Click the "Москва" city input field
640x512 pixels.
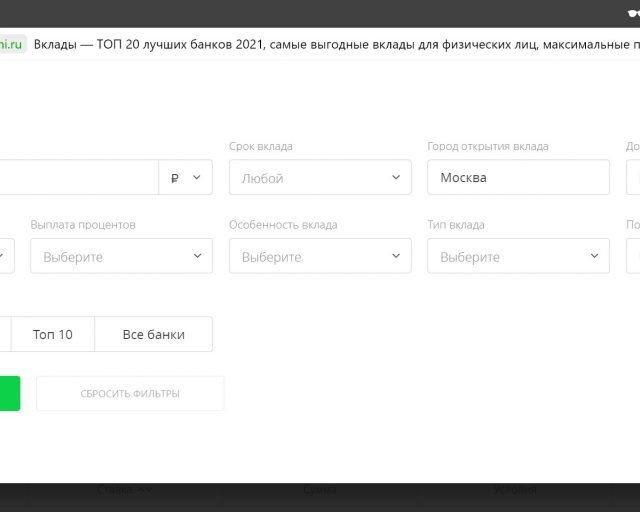coord(518,178)
